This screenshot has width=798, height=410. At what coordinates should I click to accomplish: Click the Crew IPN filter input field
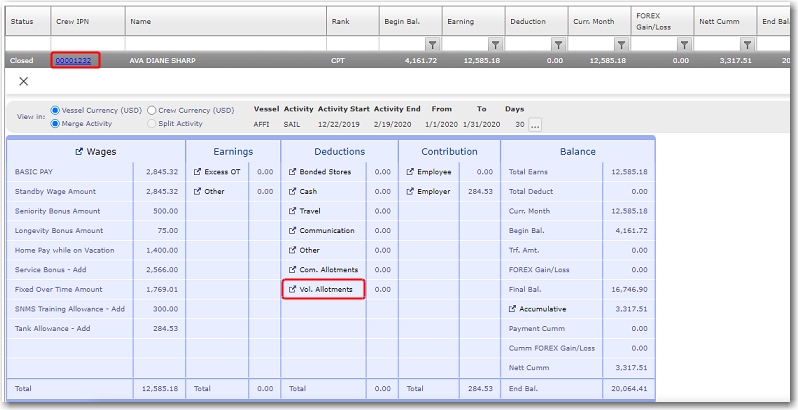coord(88,44)
